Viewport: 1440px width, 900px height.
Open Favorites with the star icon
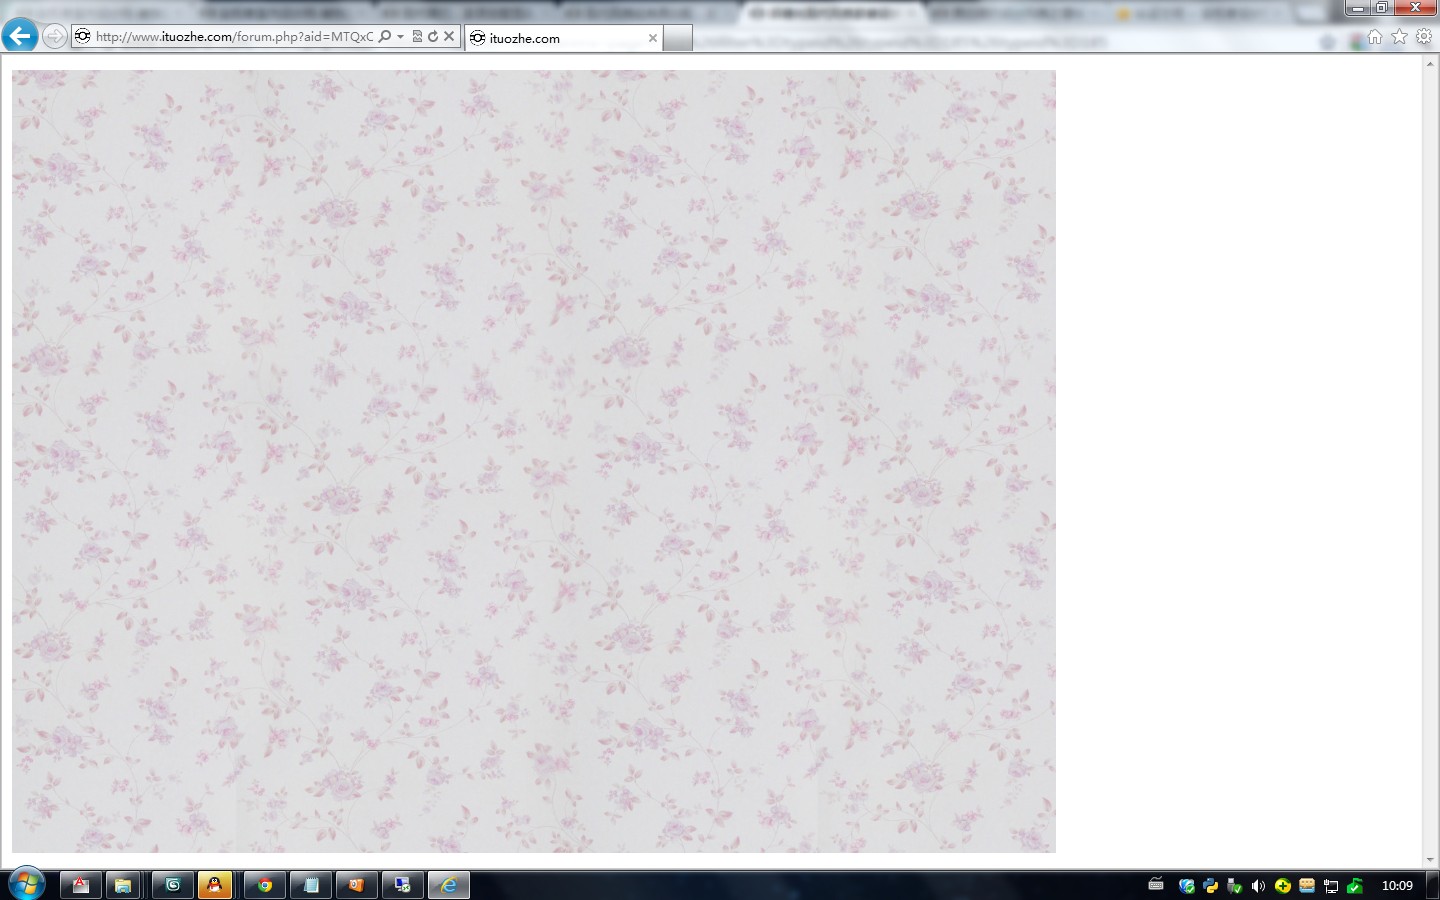(1399, 37)
